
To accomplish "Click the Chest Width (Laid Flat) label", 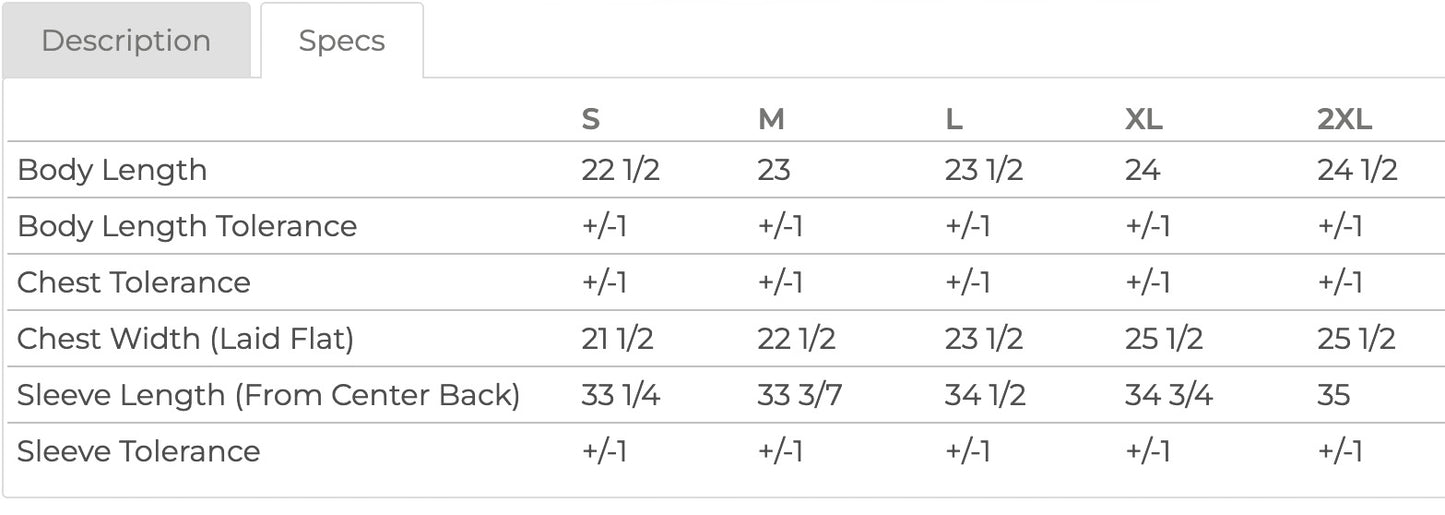I will click(186, 339).
